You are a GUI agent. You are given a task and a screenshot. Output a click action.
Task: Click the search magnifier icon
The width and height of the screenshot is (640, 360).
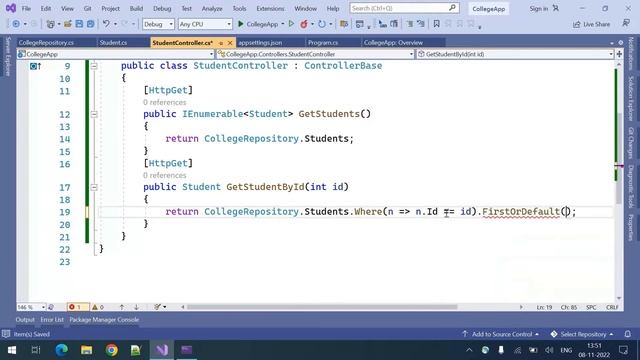(x=452, y=8)
